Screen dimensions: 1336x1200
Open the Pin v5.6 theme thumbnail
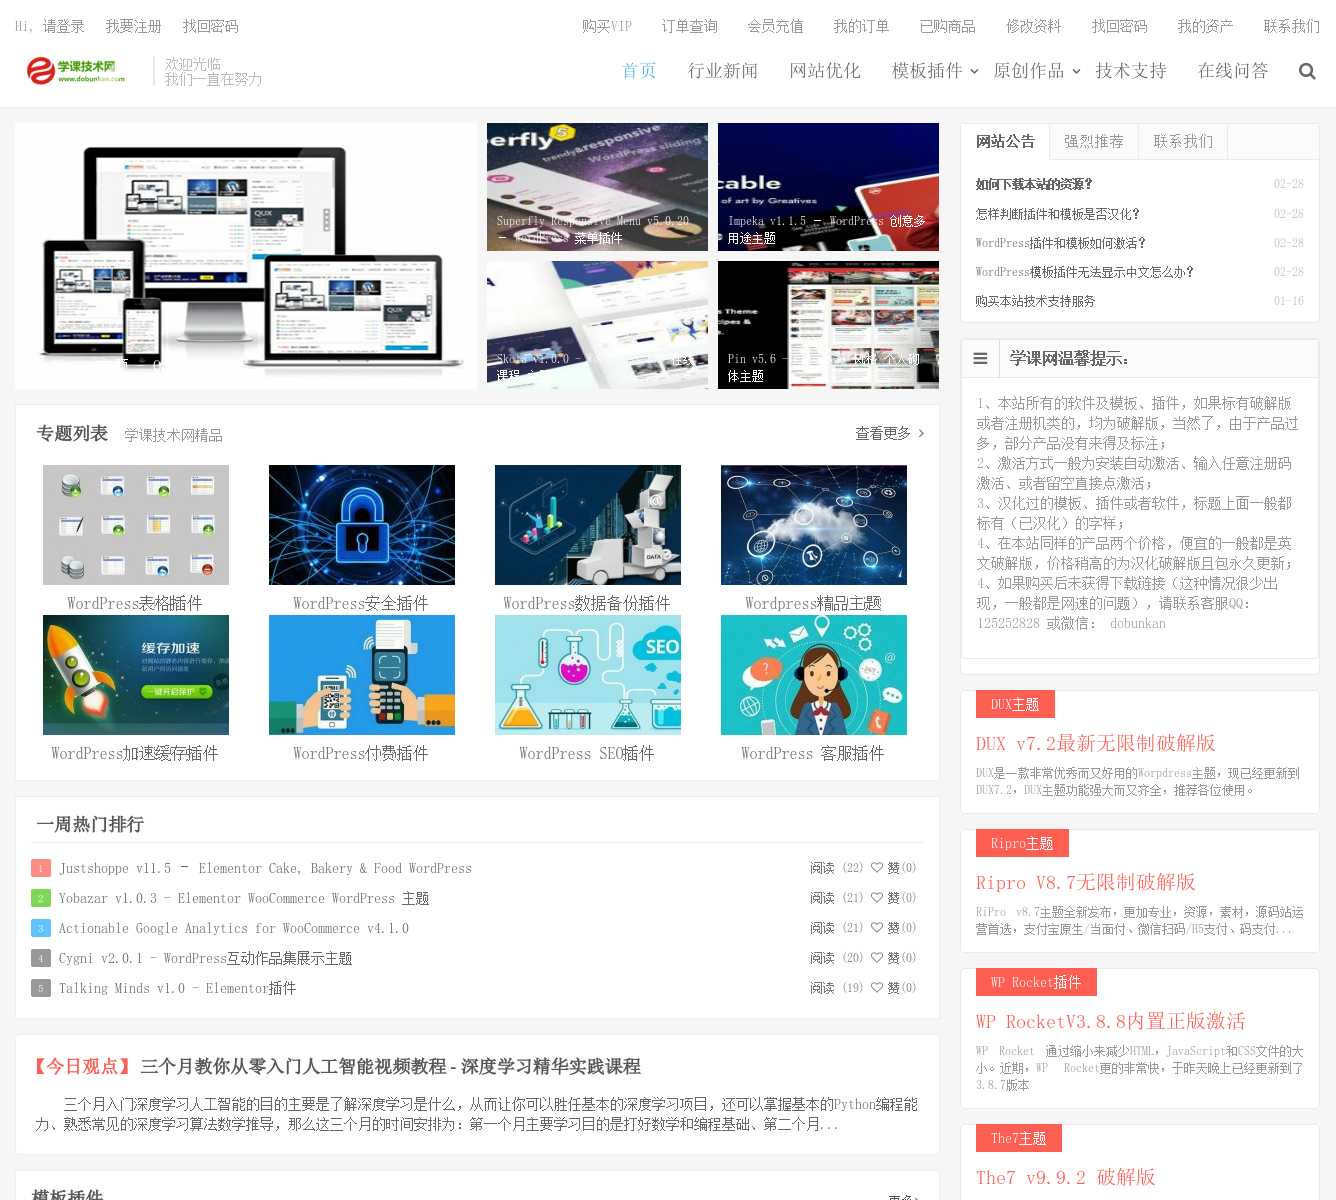828,325
